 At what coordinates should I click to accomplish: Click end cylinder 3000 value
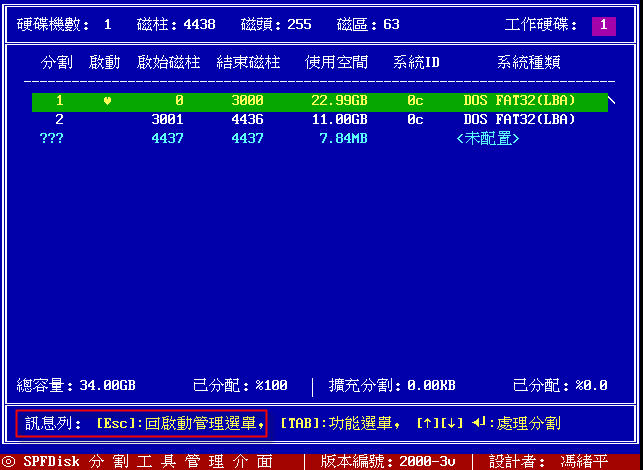247,101
